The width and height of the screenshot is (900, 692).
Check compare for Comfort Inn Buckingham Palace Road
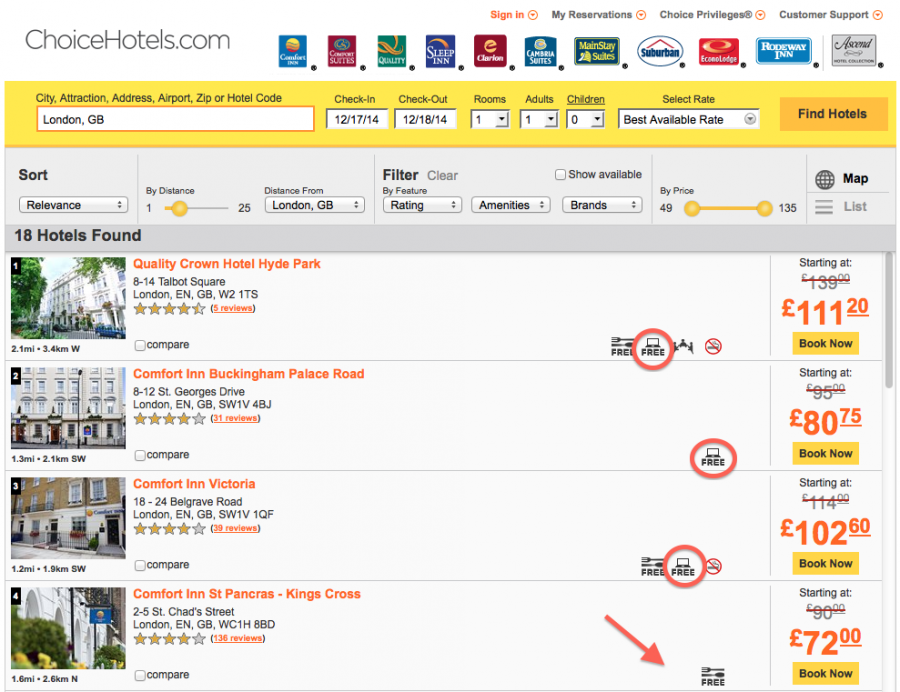tap(139, 456)
